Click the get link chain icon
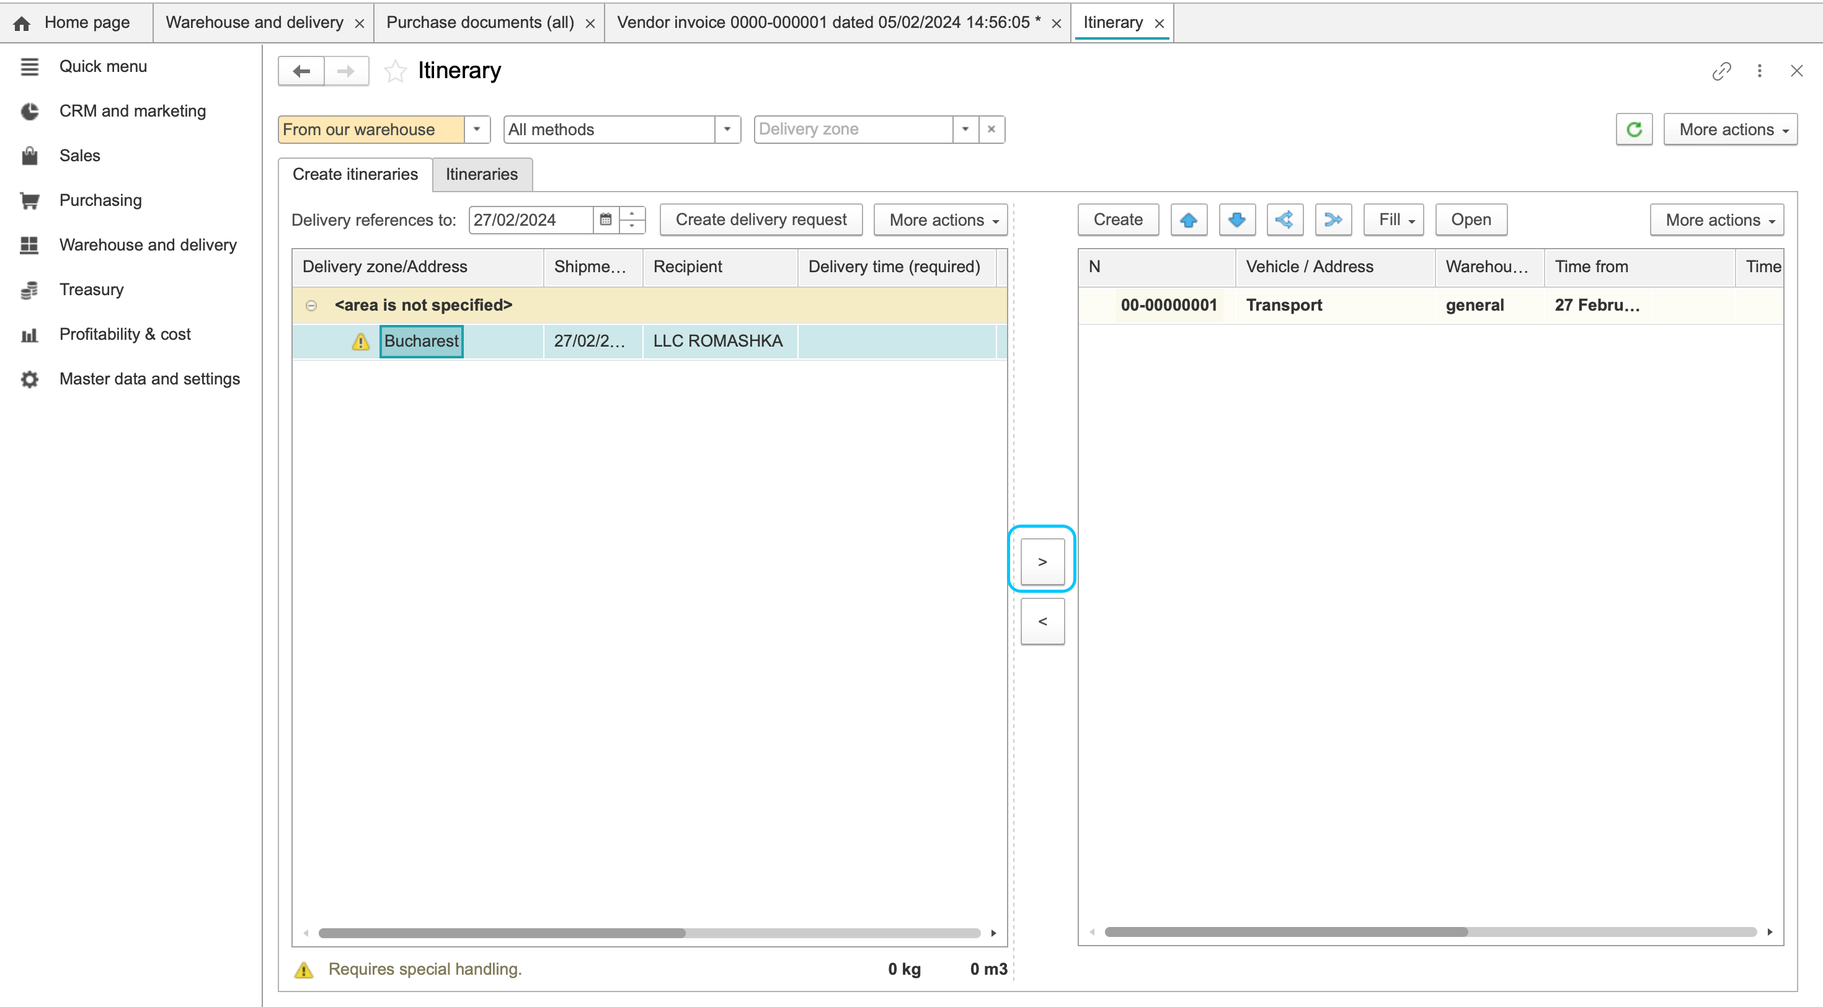 [x=1721, y=71]
